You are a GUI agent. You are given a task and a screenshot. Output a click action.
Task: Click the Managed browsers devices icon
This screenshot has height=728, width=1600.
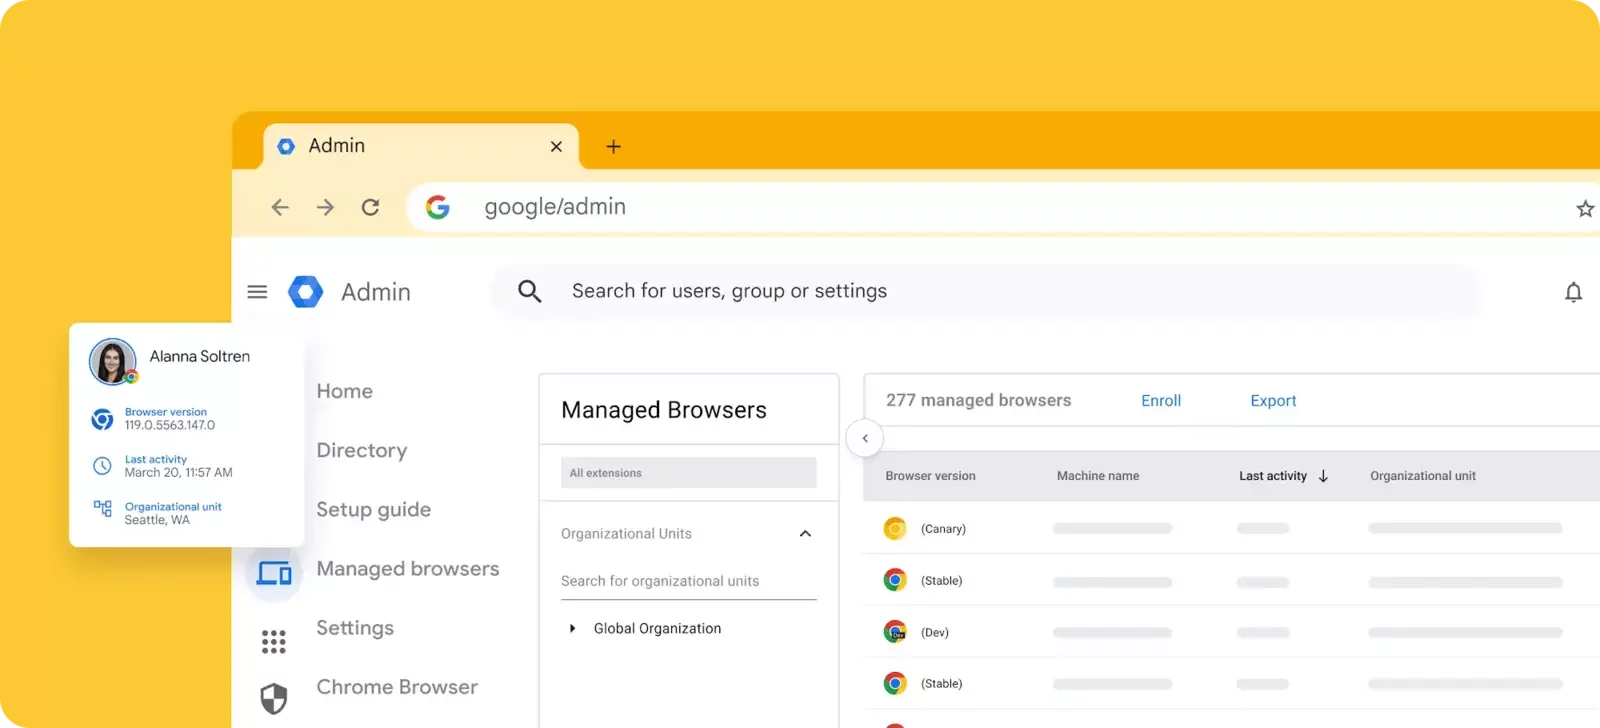[x=273, y=573]
